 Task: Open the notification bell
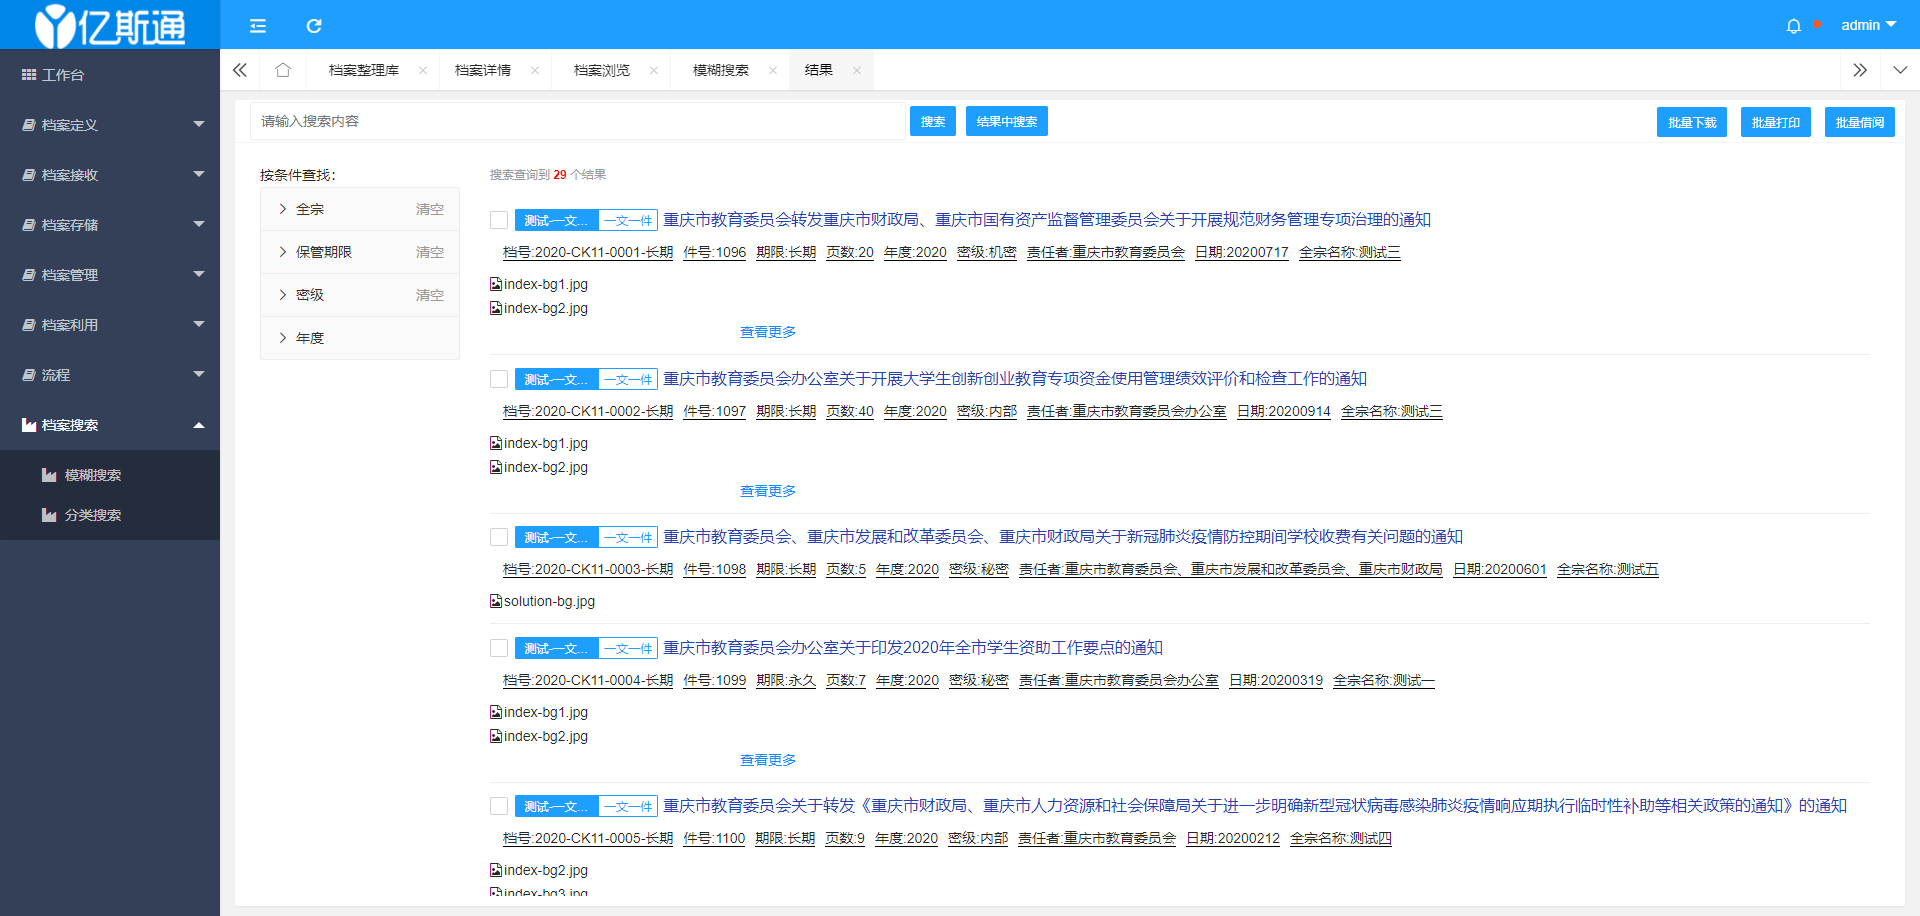click(x=1794, y=26)
